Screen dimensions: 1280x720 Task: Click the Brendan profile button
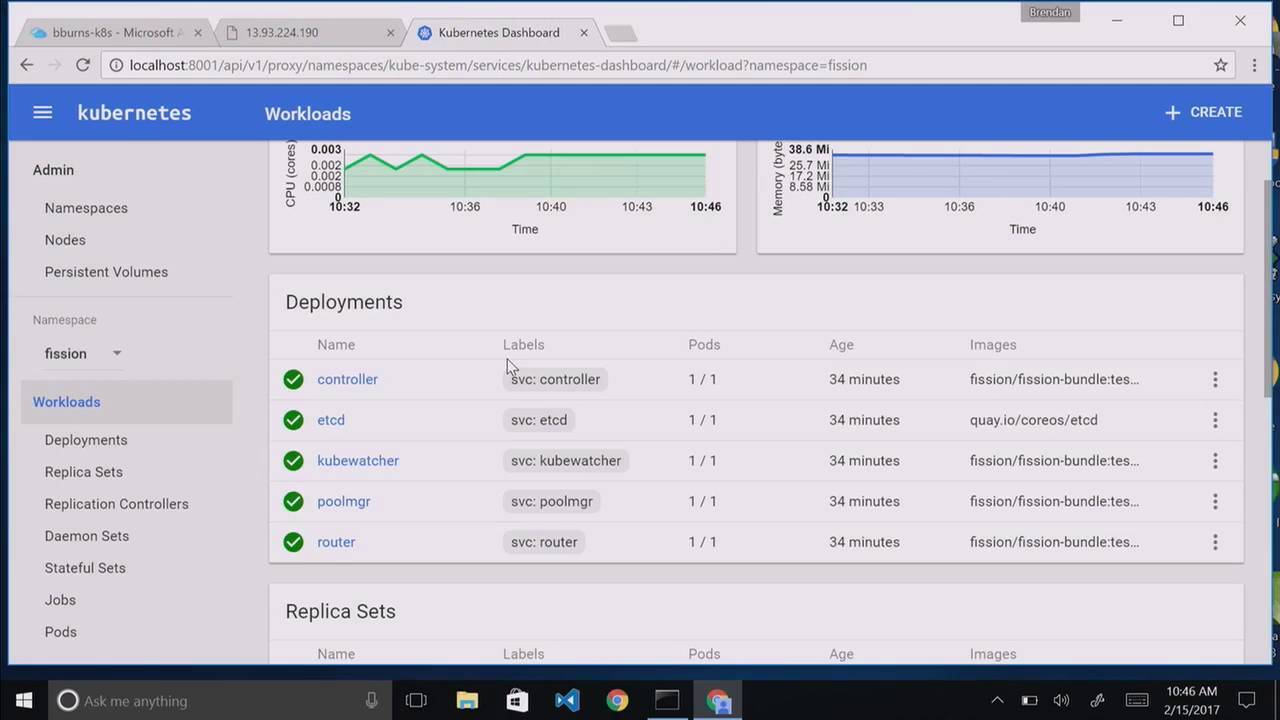click(1050, 12)
